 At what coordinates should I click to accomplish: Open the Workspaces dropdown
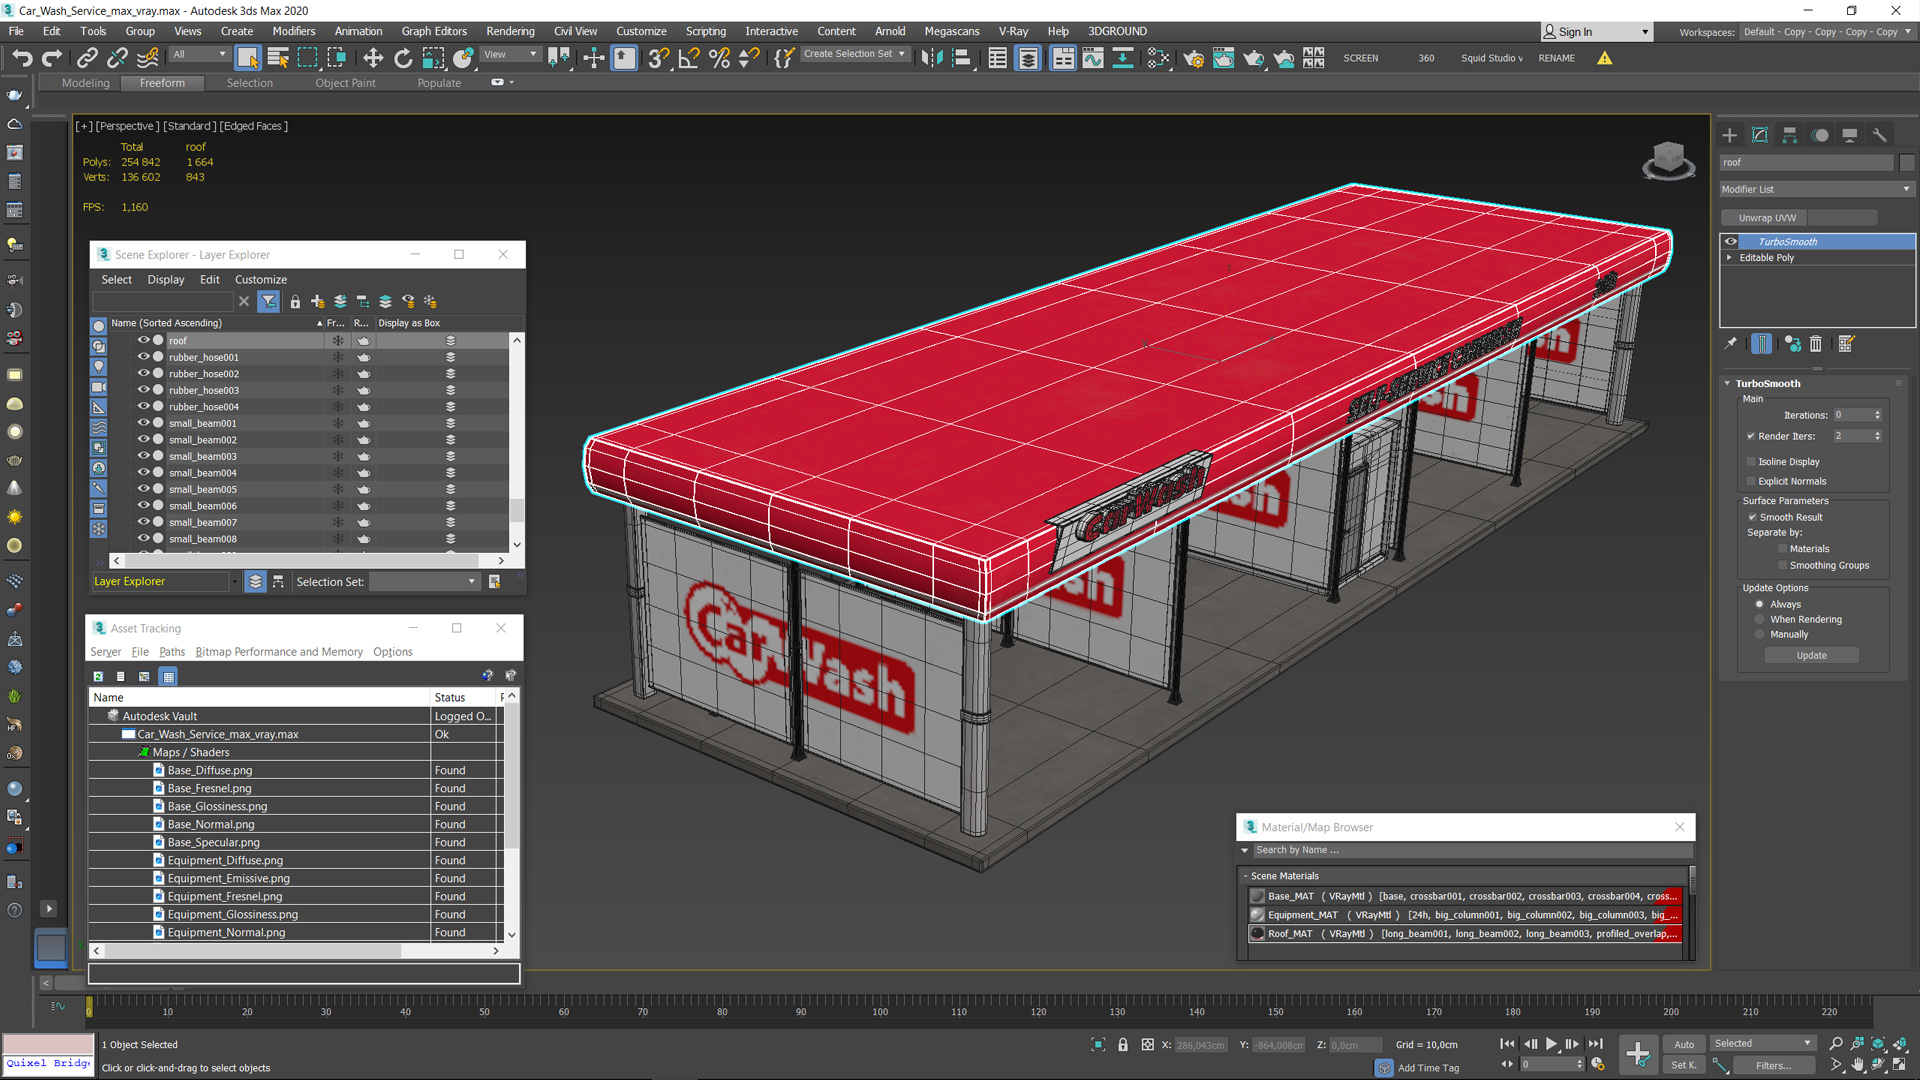tap(1827, 32)
